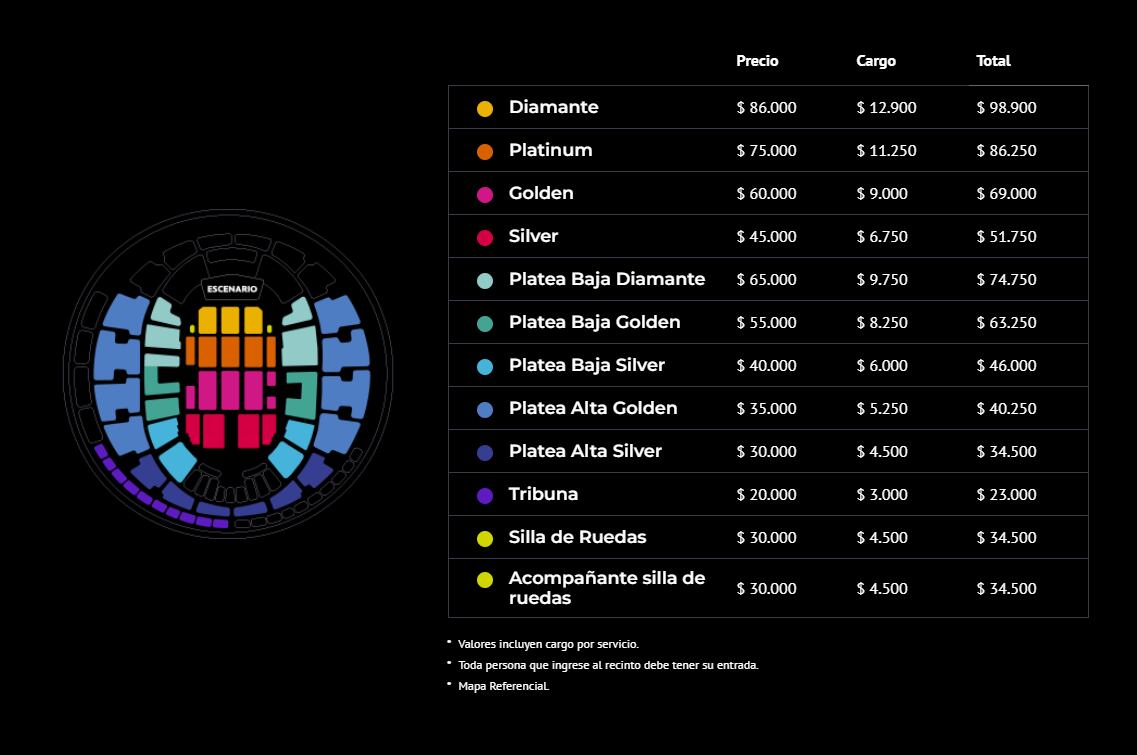Image resolution: width=1137 pixels, height=755 pixels.
Task: Click the Platea Baja Golden color dot
Action: point(485,324)
